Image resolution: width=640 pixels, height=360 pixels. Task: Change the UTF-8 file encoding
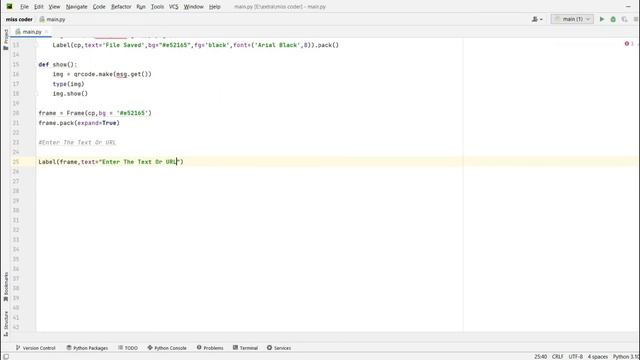pyautogui.click(x=576, y=357)
